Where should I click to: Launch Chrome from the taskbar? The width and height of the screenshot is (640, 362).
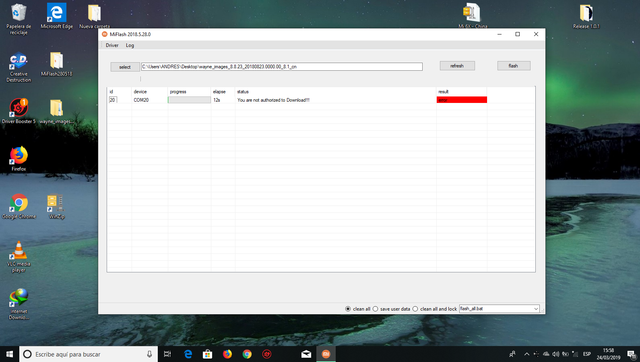coord(247,354)
